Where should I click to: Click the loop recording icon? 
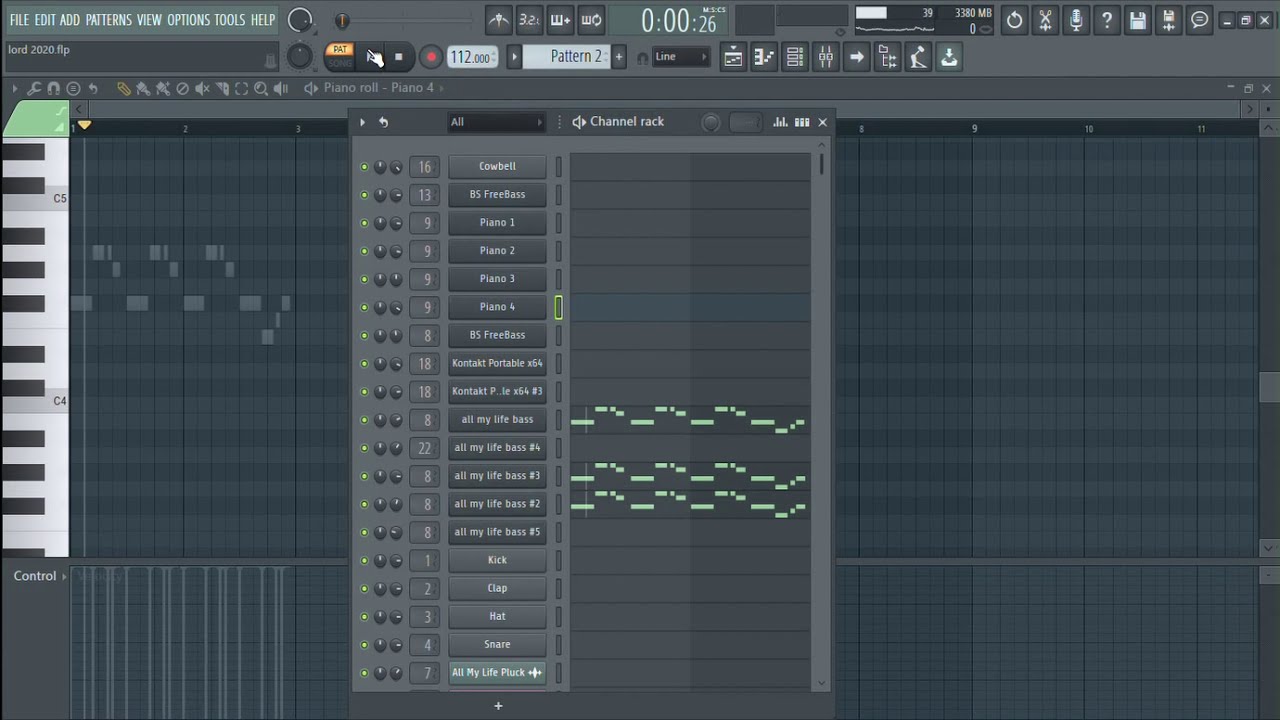pyautogui.click(x=591, y=20)
